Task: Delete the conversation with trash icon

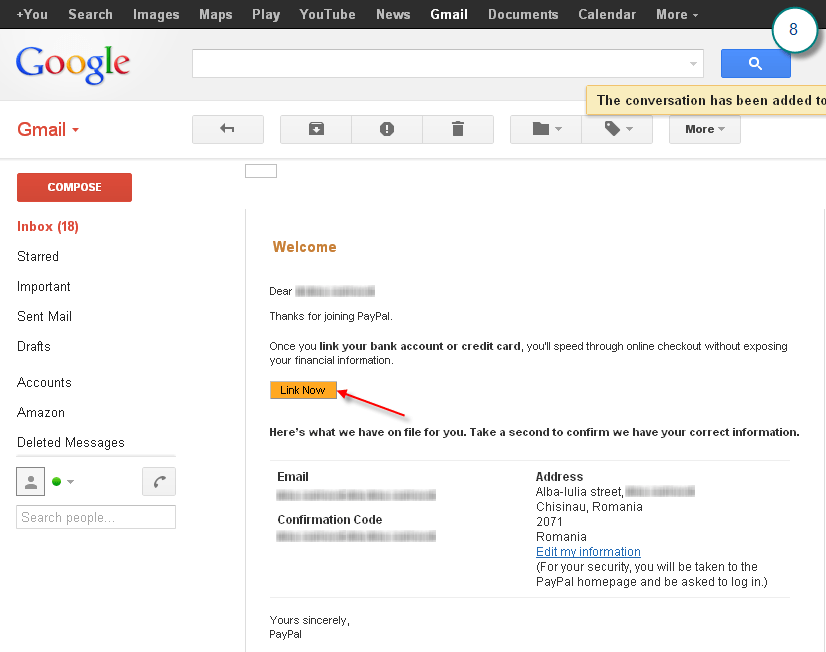Action: pyautogui.click(x=458, y=129)
